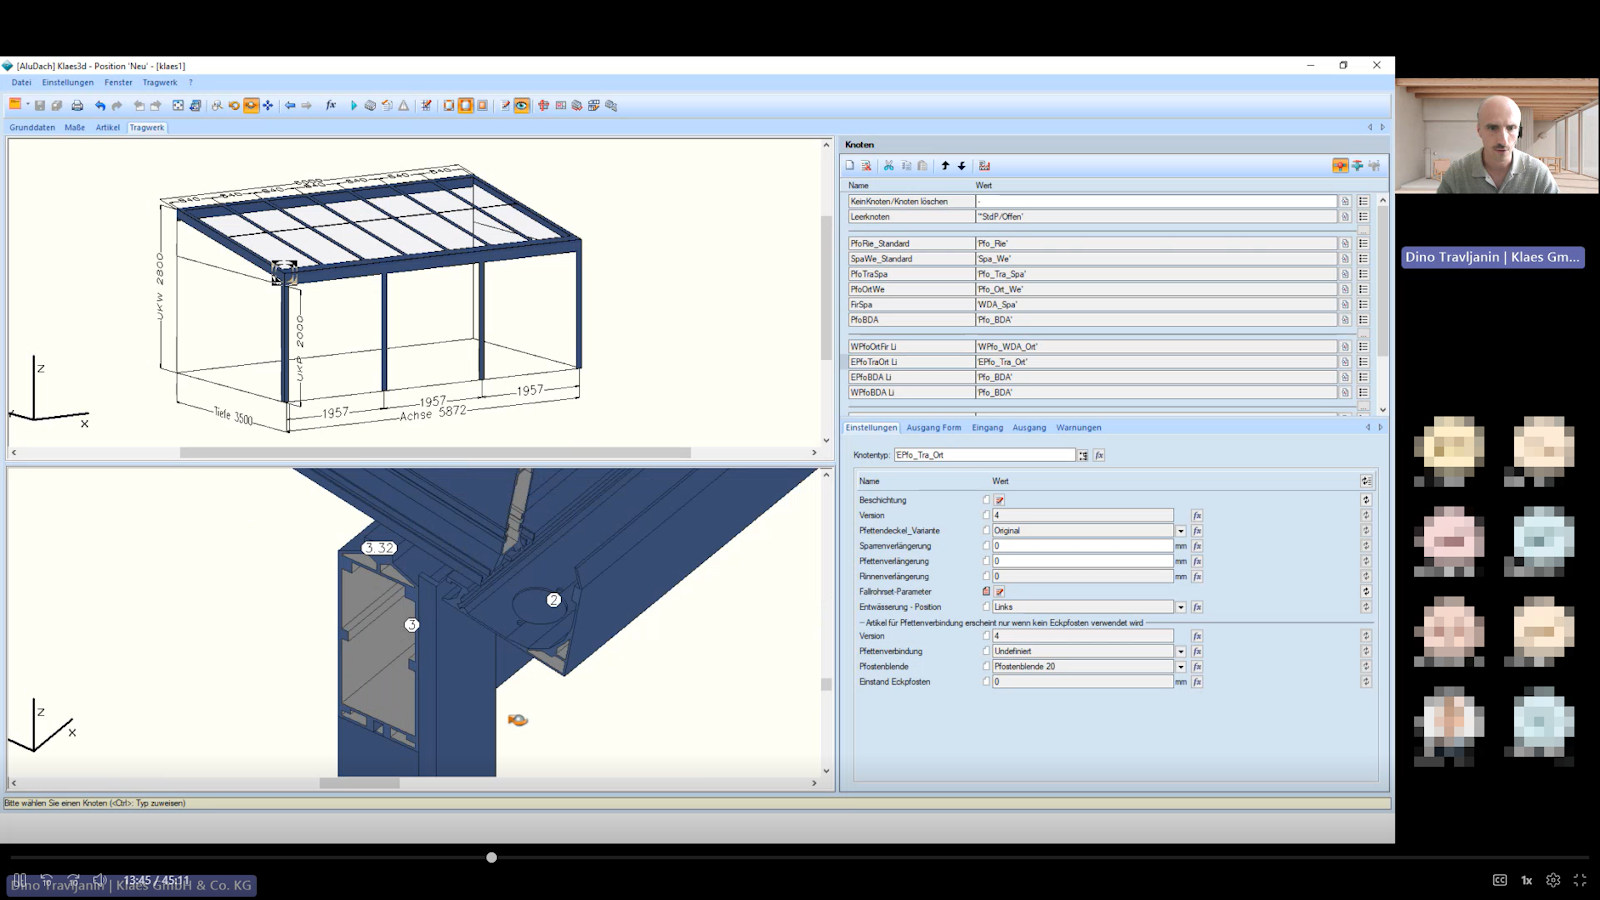Move node up with black up arrow
Viewport: 1600px width, 900px height.
pos(945,166)
